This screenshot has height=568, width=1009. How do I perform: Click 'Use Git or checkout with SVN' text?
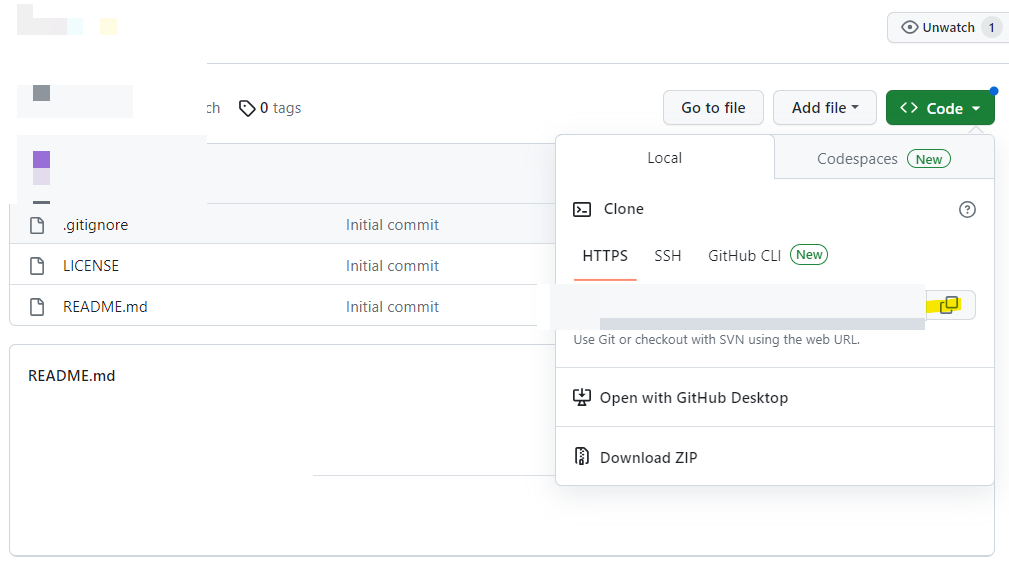(x=717, y=340)
